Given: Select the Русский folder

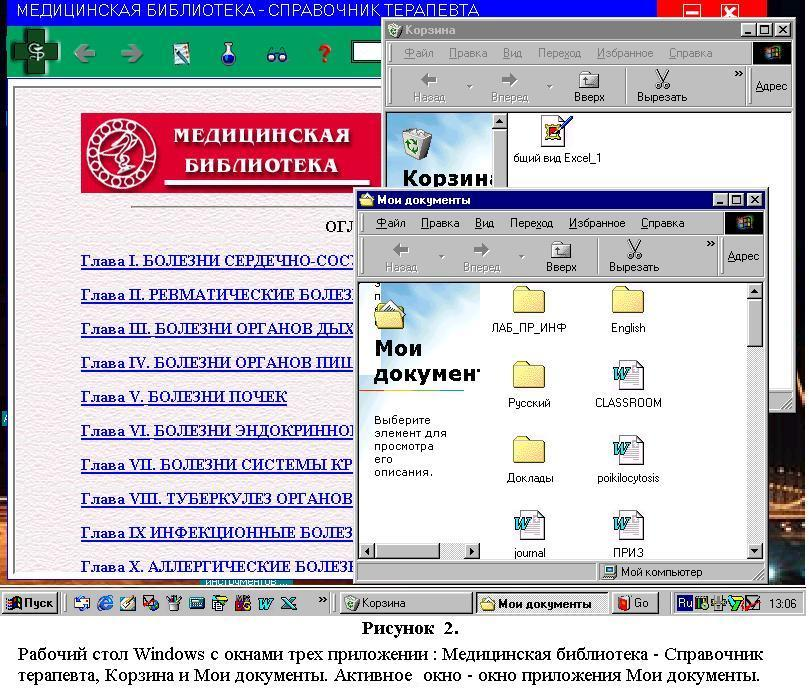Looking at the screenshot, I should pos(529,386).
